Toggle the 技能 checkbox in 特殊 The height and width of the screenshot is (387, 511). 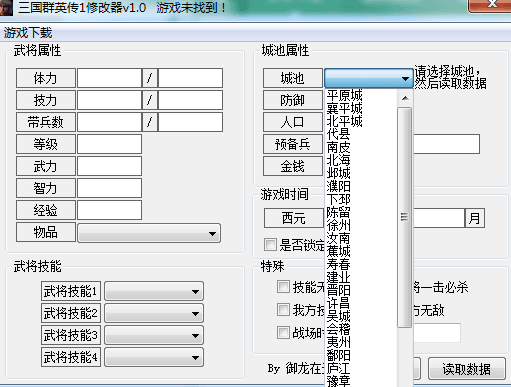pyautogui.click(x=283, y=287)
